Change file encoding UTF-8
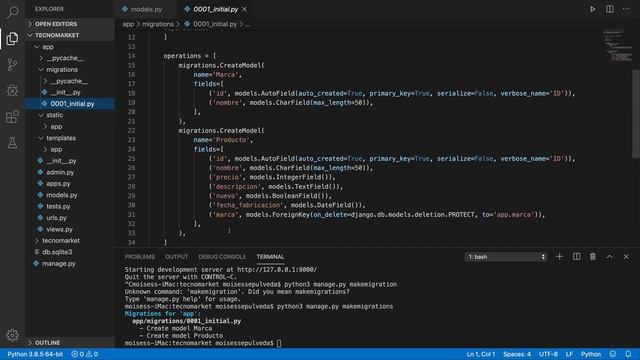Screen dimensions: 640x360 [548, 354]
